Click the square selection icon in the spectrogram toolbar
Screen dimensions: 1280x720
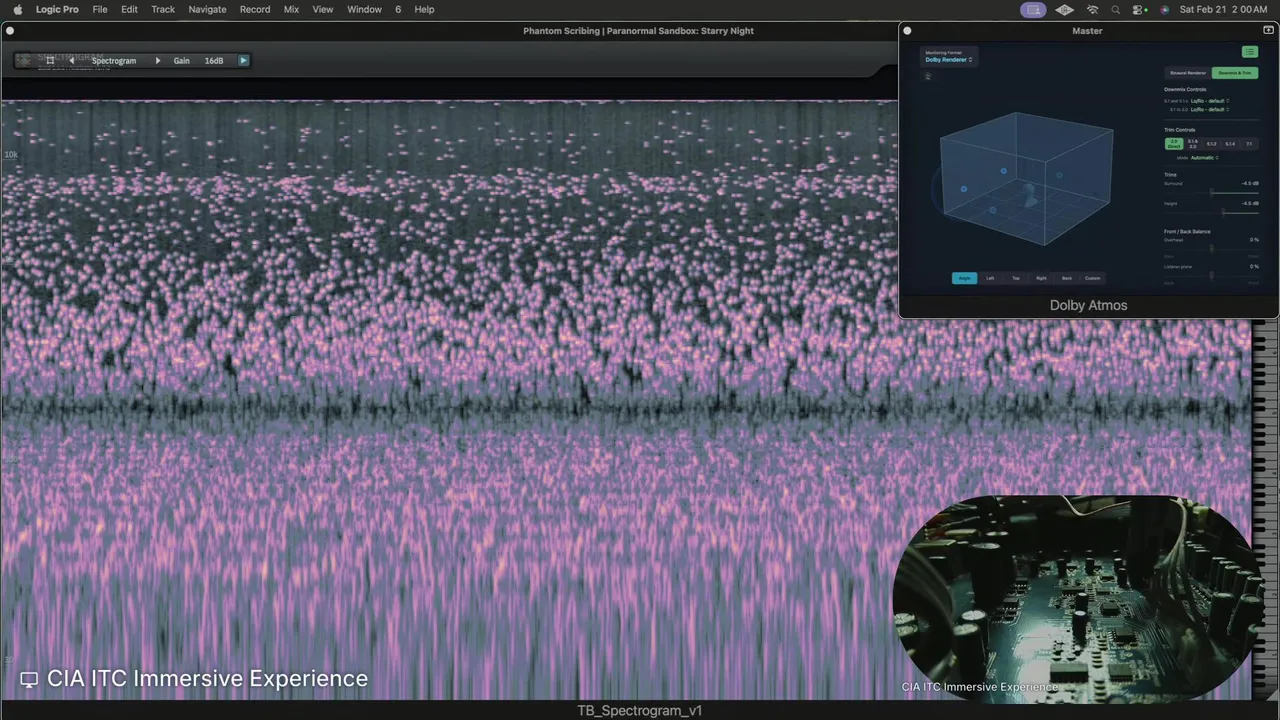point(50,60)
